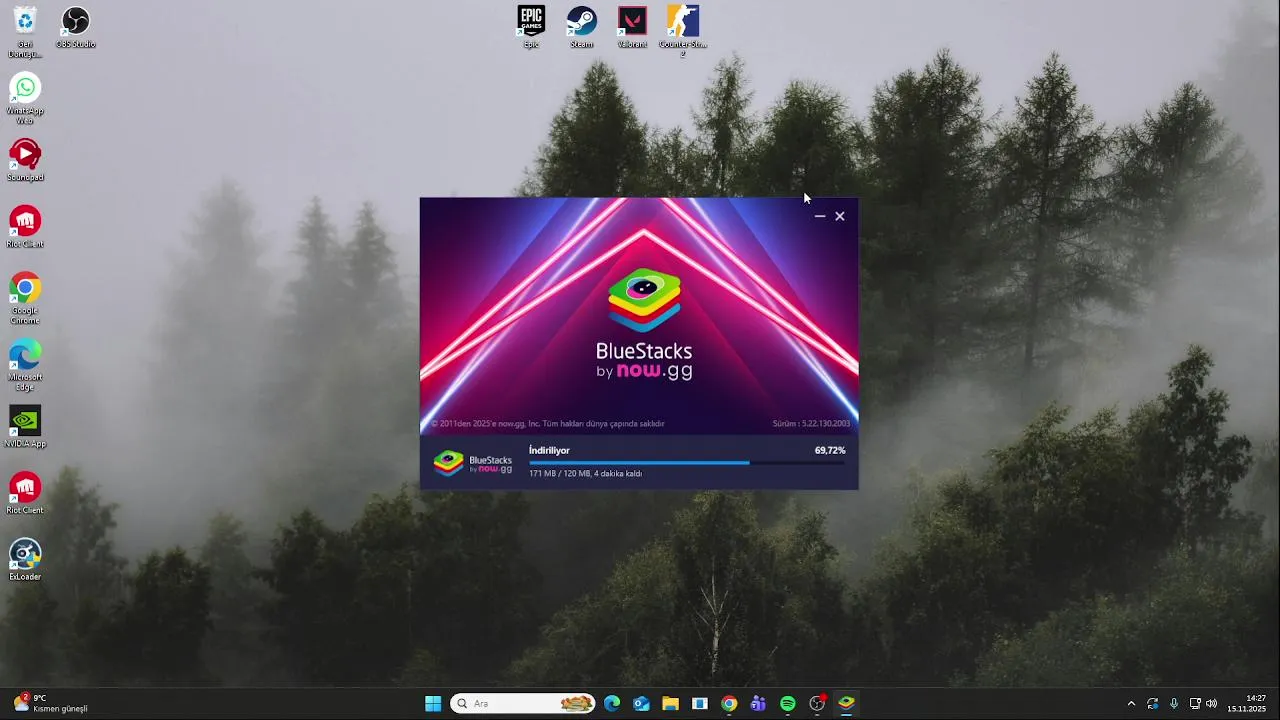
Task: Select the Epic Games desktop shortcut
Action: 531,27
